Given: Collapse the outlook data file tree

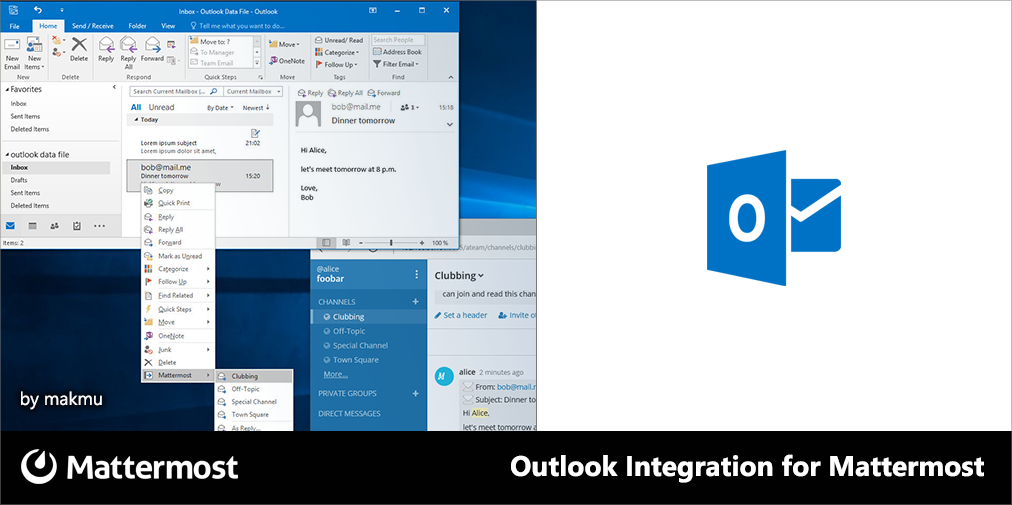Looking at the screenshot, I should (7, 155).
